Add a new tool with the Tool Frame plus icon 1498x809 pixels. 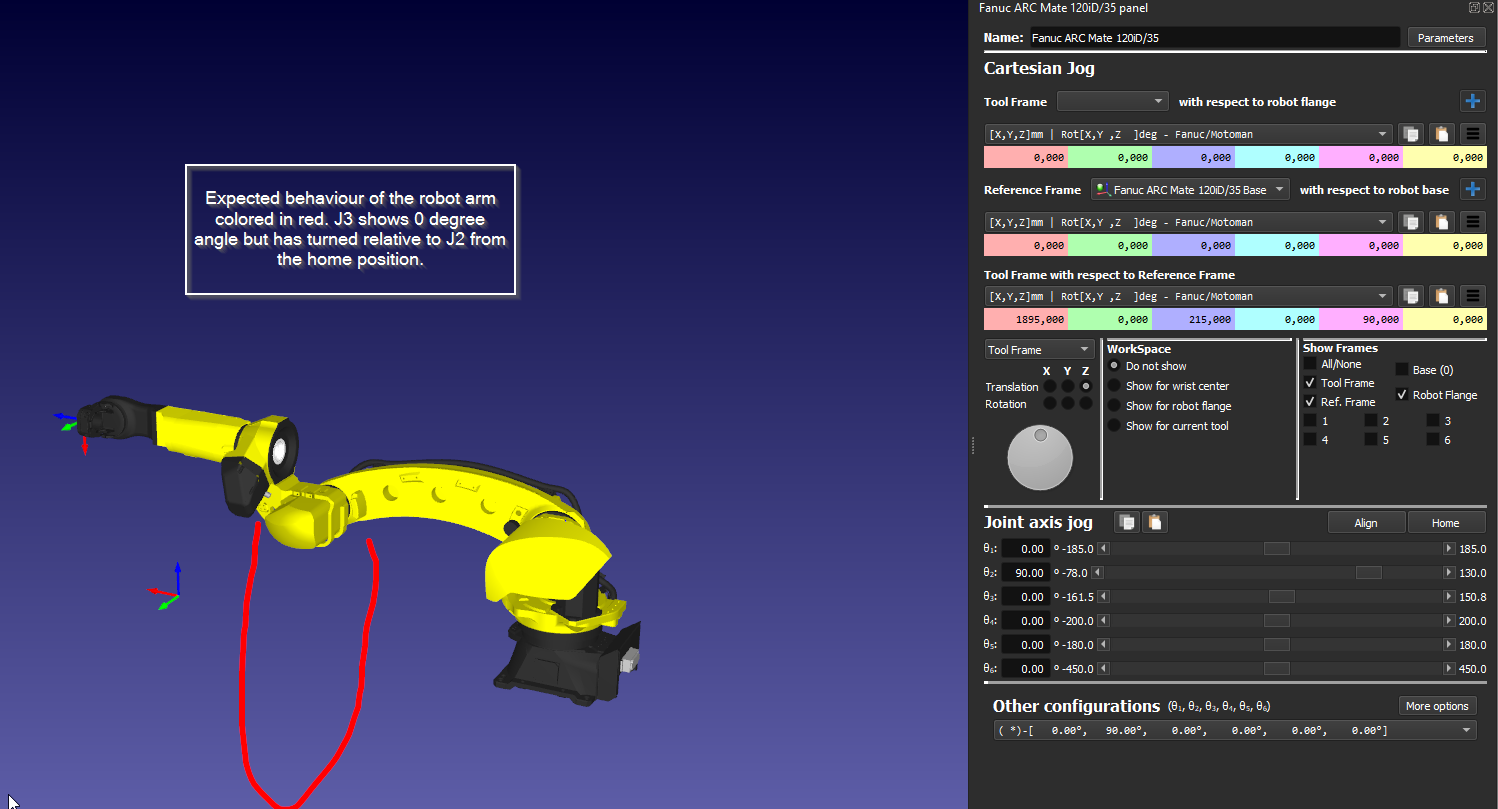tap(1472, 101)
